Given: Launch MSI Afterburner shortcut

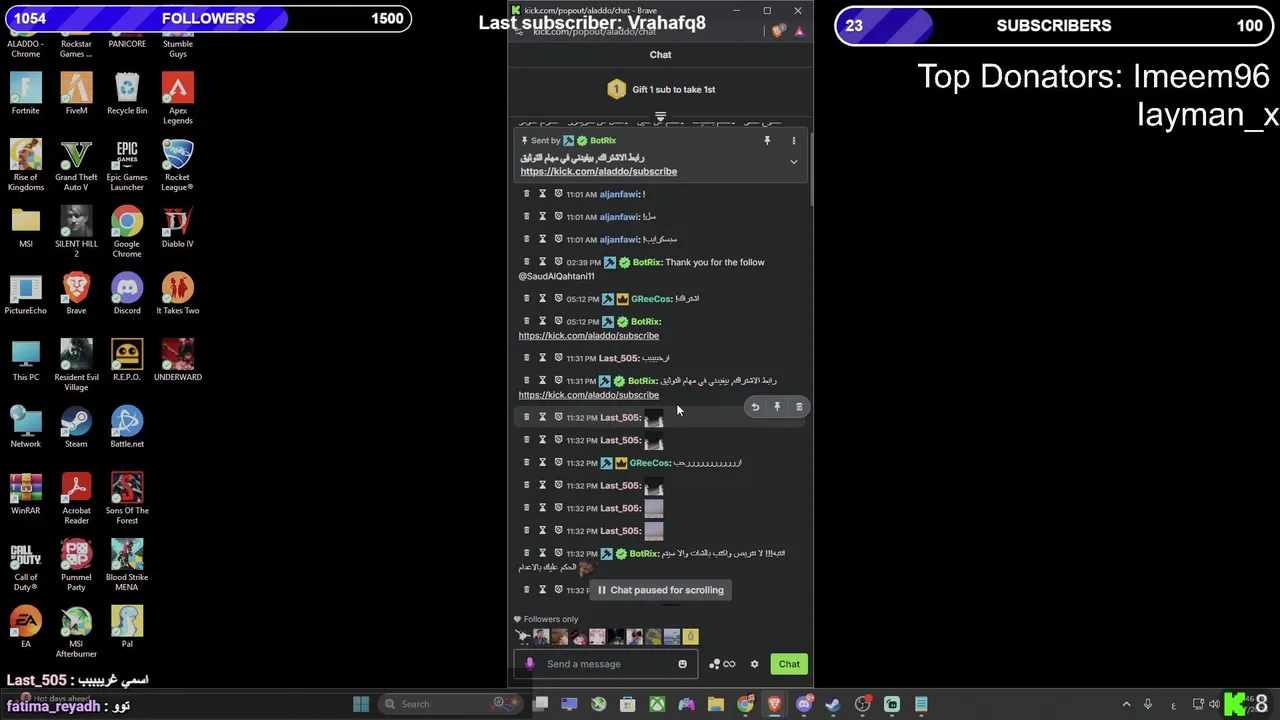Looking at the screenshot, I should pos(76,632).
